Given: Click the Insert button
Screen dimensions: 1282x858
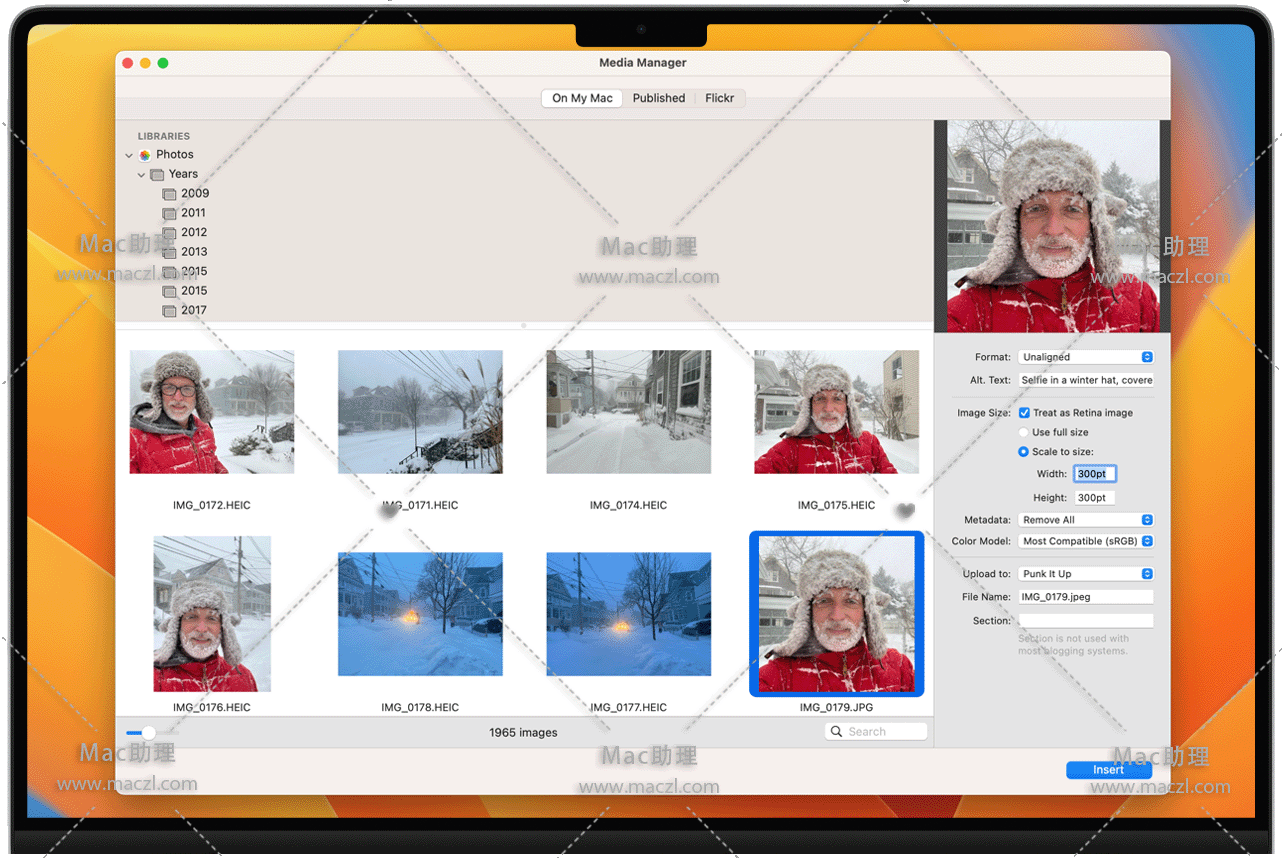Looking at the screenshot, I should coord(1108,770).
